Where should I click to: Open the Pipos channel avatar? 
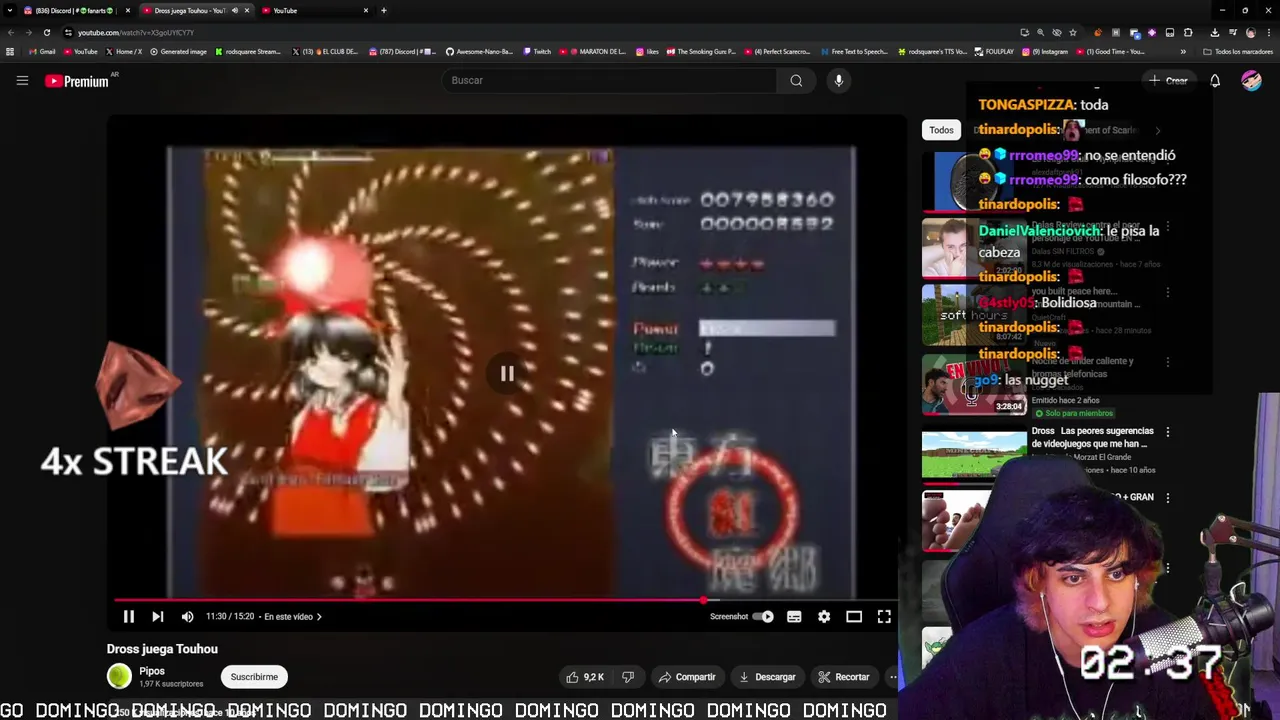tap(119, 677)
